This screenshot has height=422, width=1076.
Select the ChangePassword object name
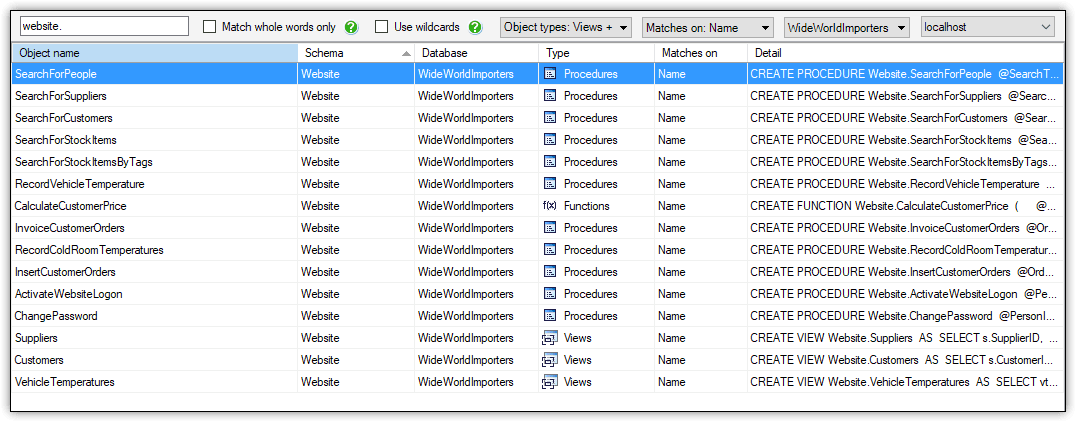click(56, 316)
